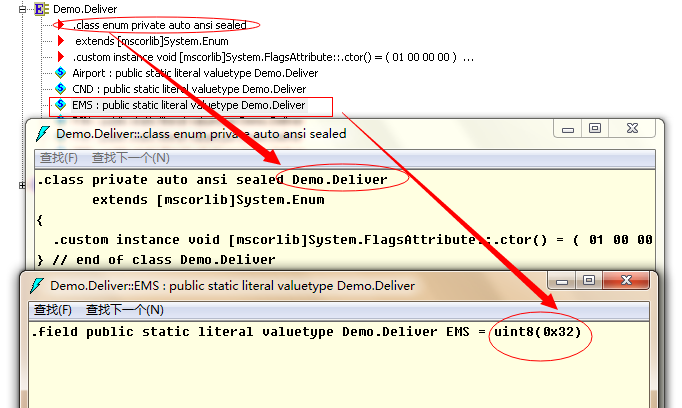
Task: Click the Demo.Deliver enum class icon
Action: point(40,9)
